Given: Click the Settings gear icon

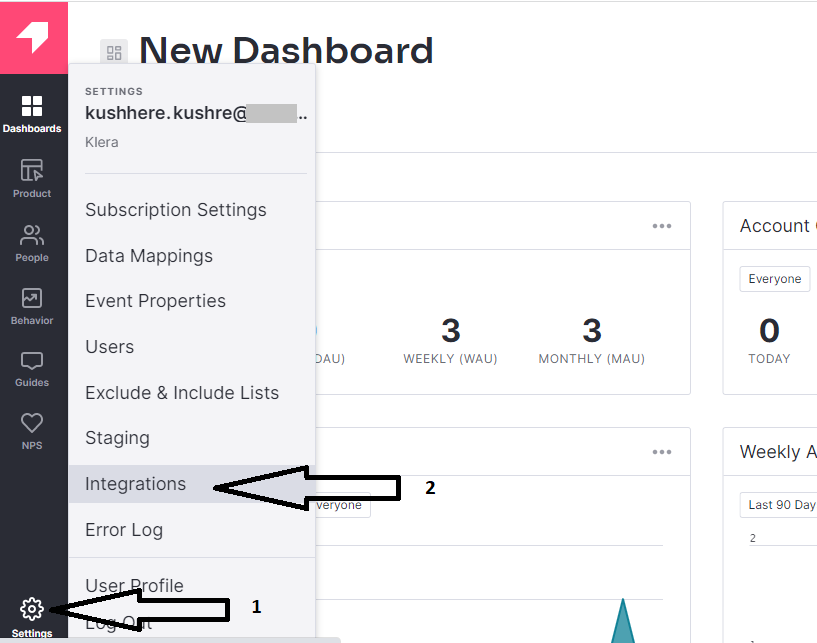Looking at the screenshot, I should coord(32,608).
